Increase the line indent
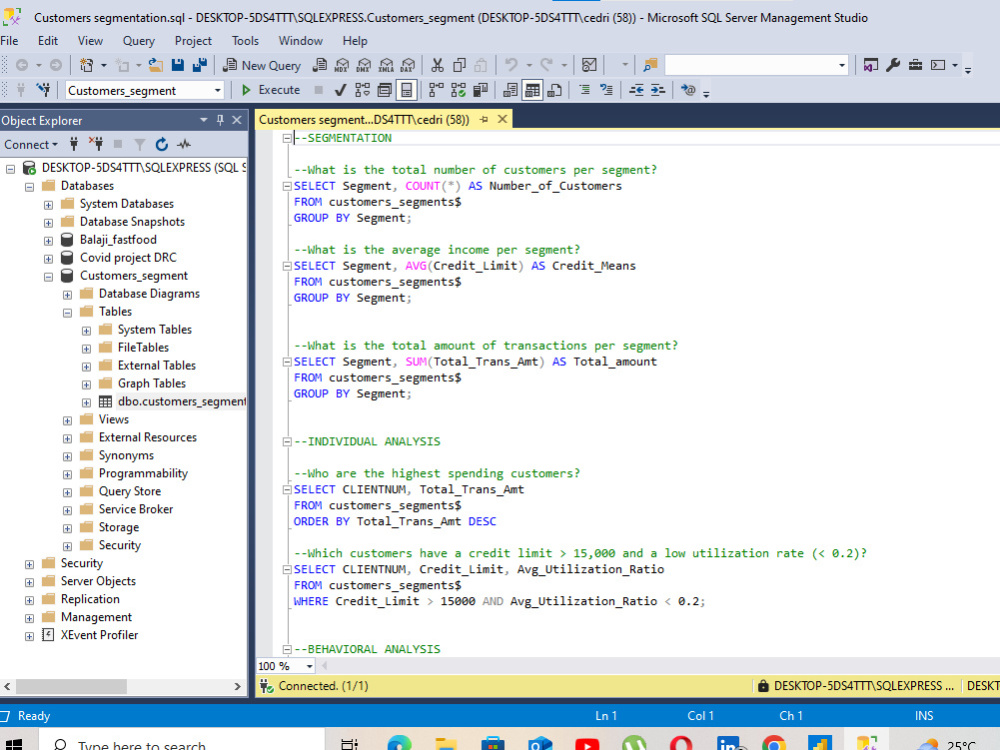The height and width of the screenshot is (750, 1000). pos(658,90)
